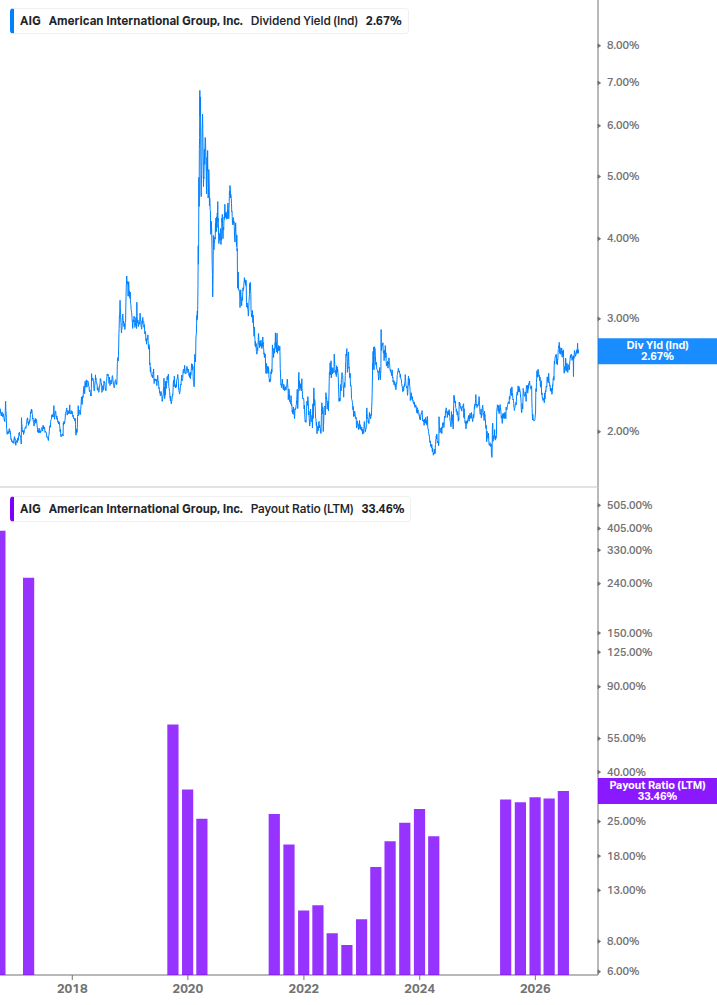This screenshot has height=1005, width=717.
Task: Click the 2024 time axis label
Action: (419, 989)
